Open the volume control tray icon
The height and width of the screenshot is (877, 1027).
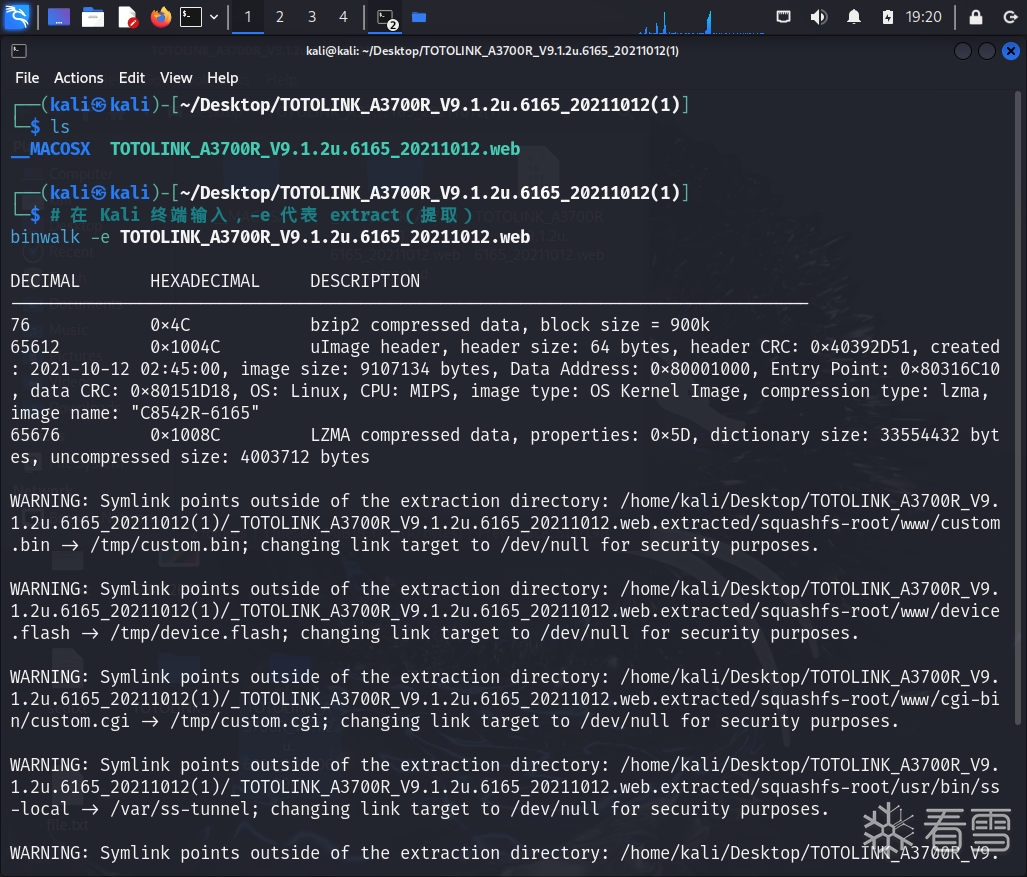tap(818, 17)
